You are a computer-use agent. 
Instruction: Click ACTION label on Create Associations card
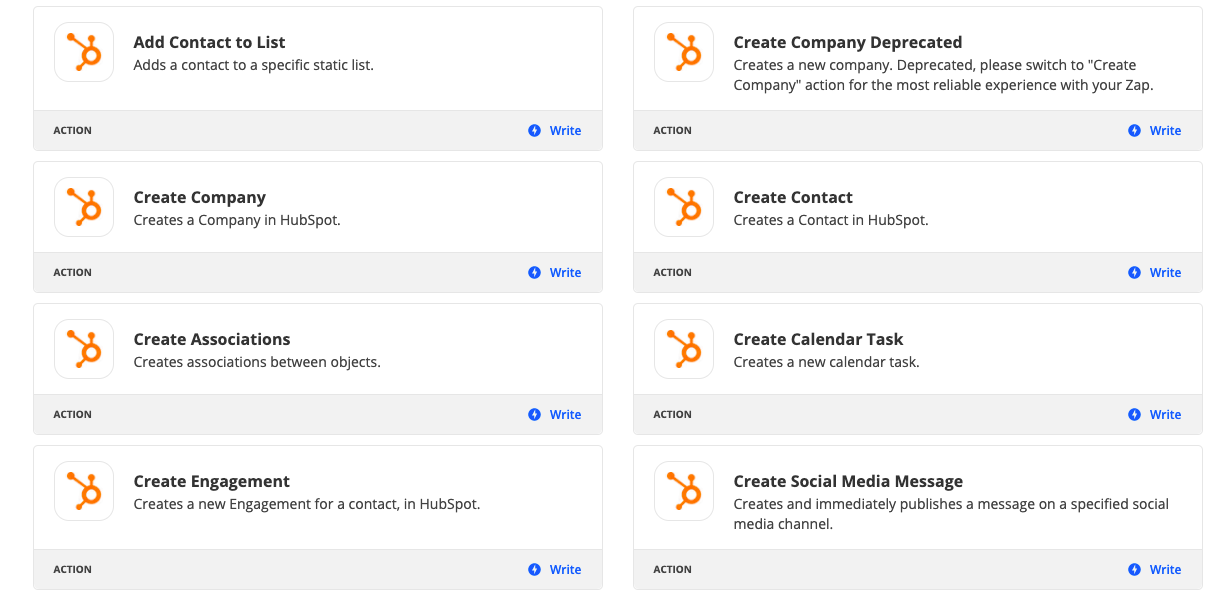(72, 415)
